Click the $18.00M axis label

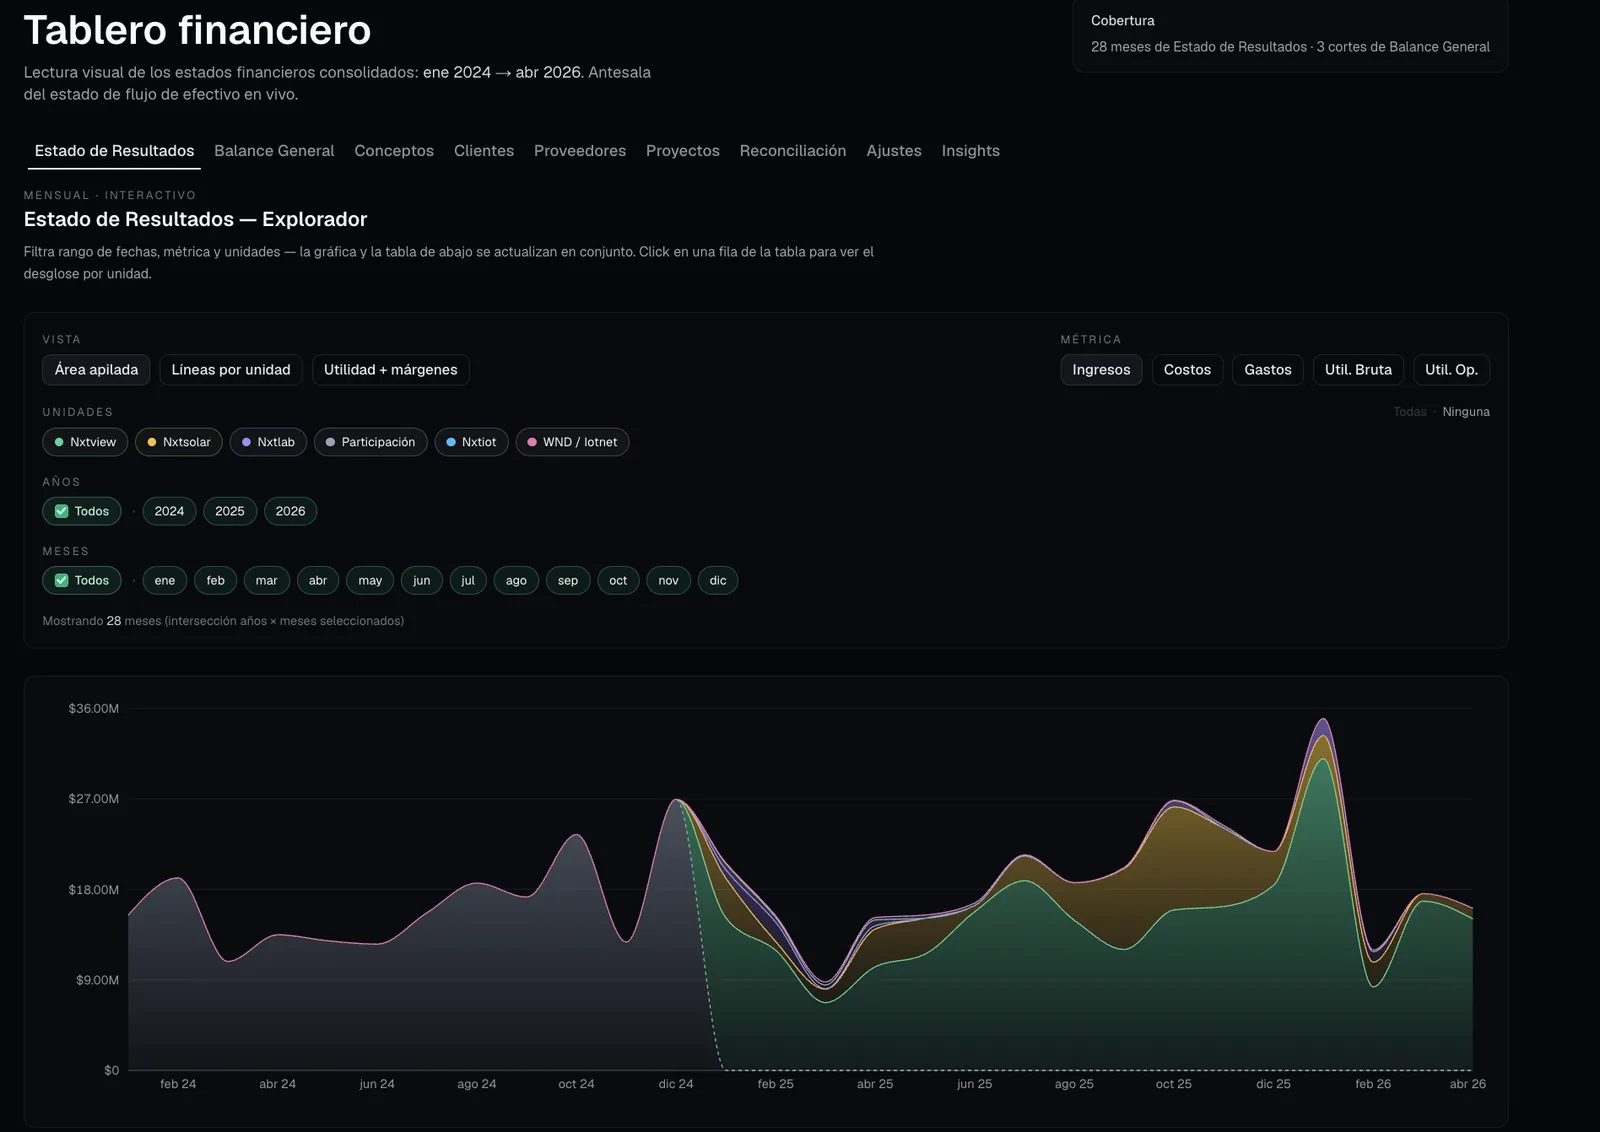[93, 890]
